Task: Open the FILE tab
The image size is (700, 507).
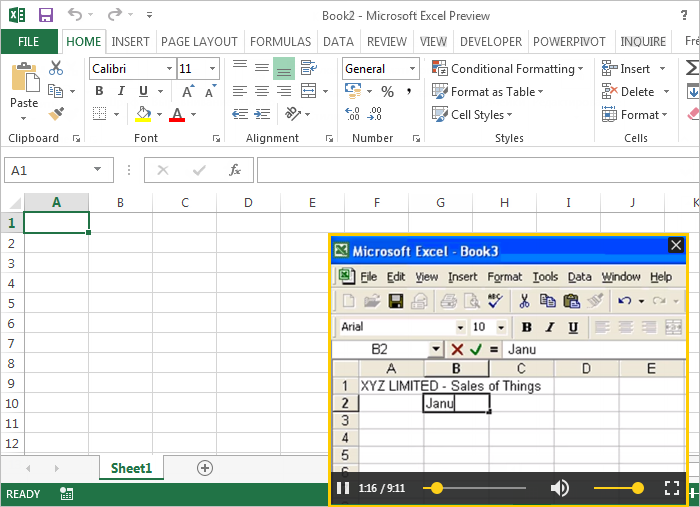Action: coord(29,42)
